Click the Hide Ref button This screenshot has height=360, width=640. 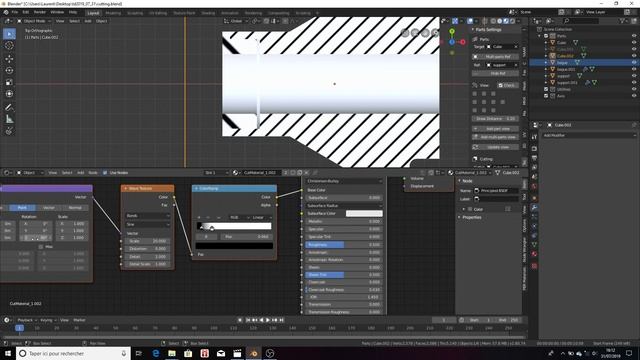tap(496, 73)
